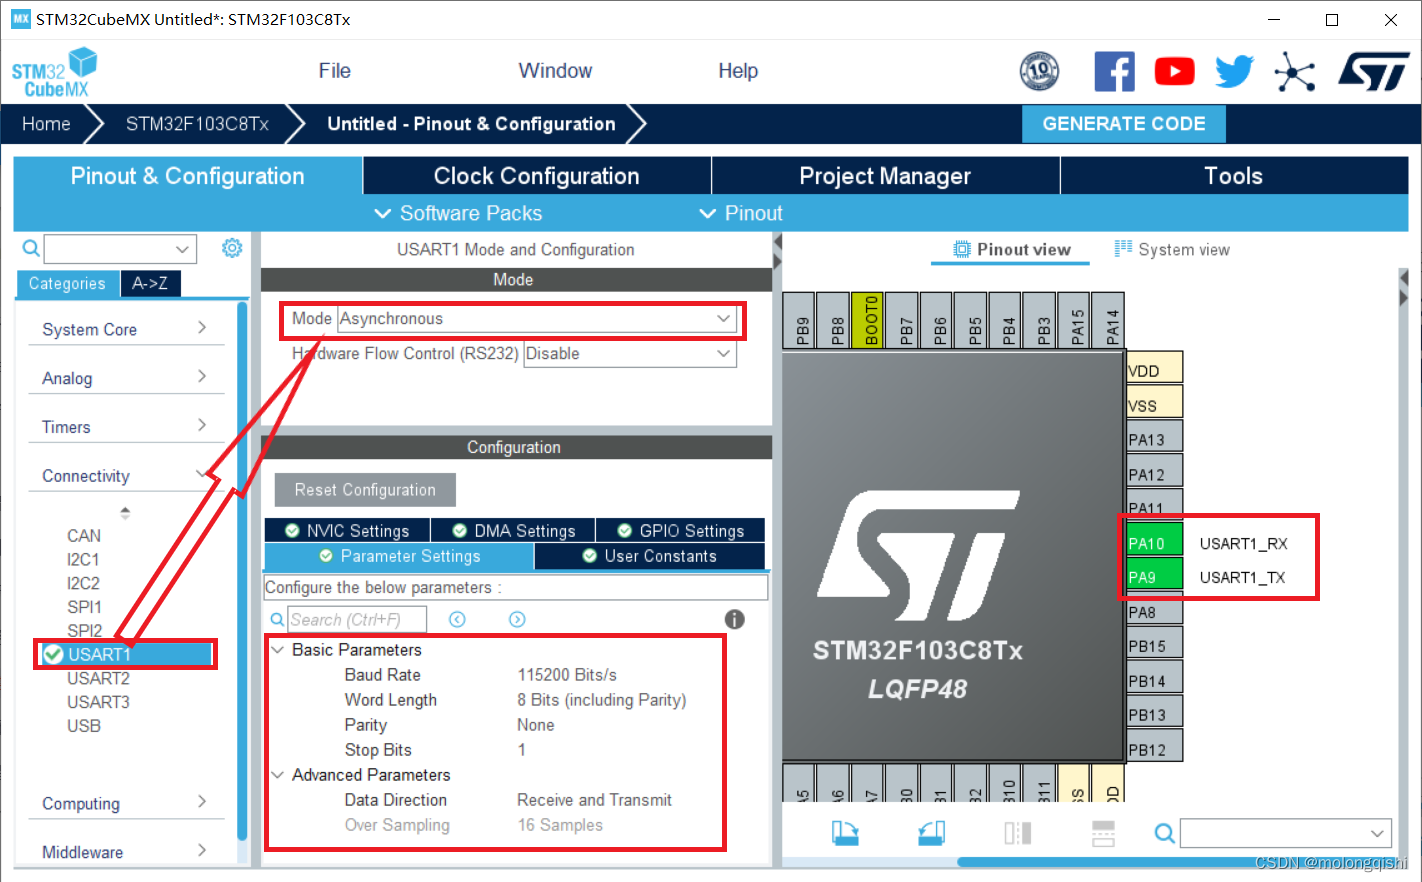The width and height of the screenshot is (1422, 882).
Task: Select USB in connectivity list
Action: 84,726
